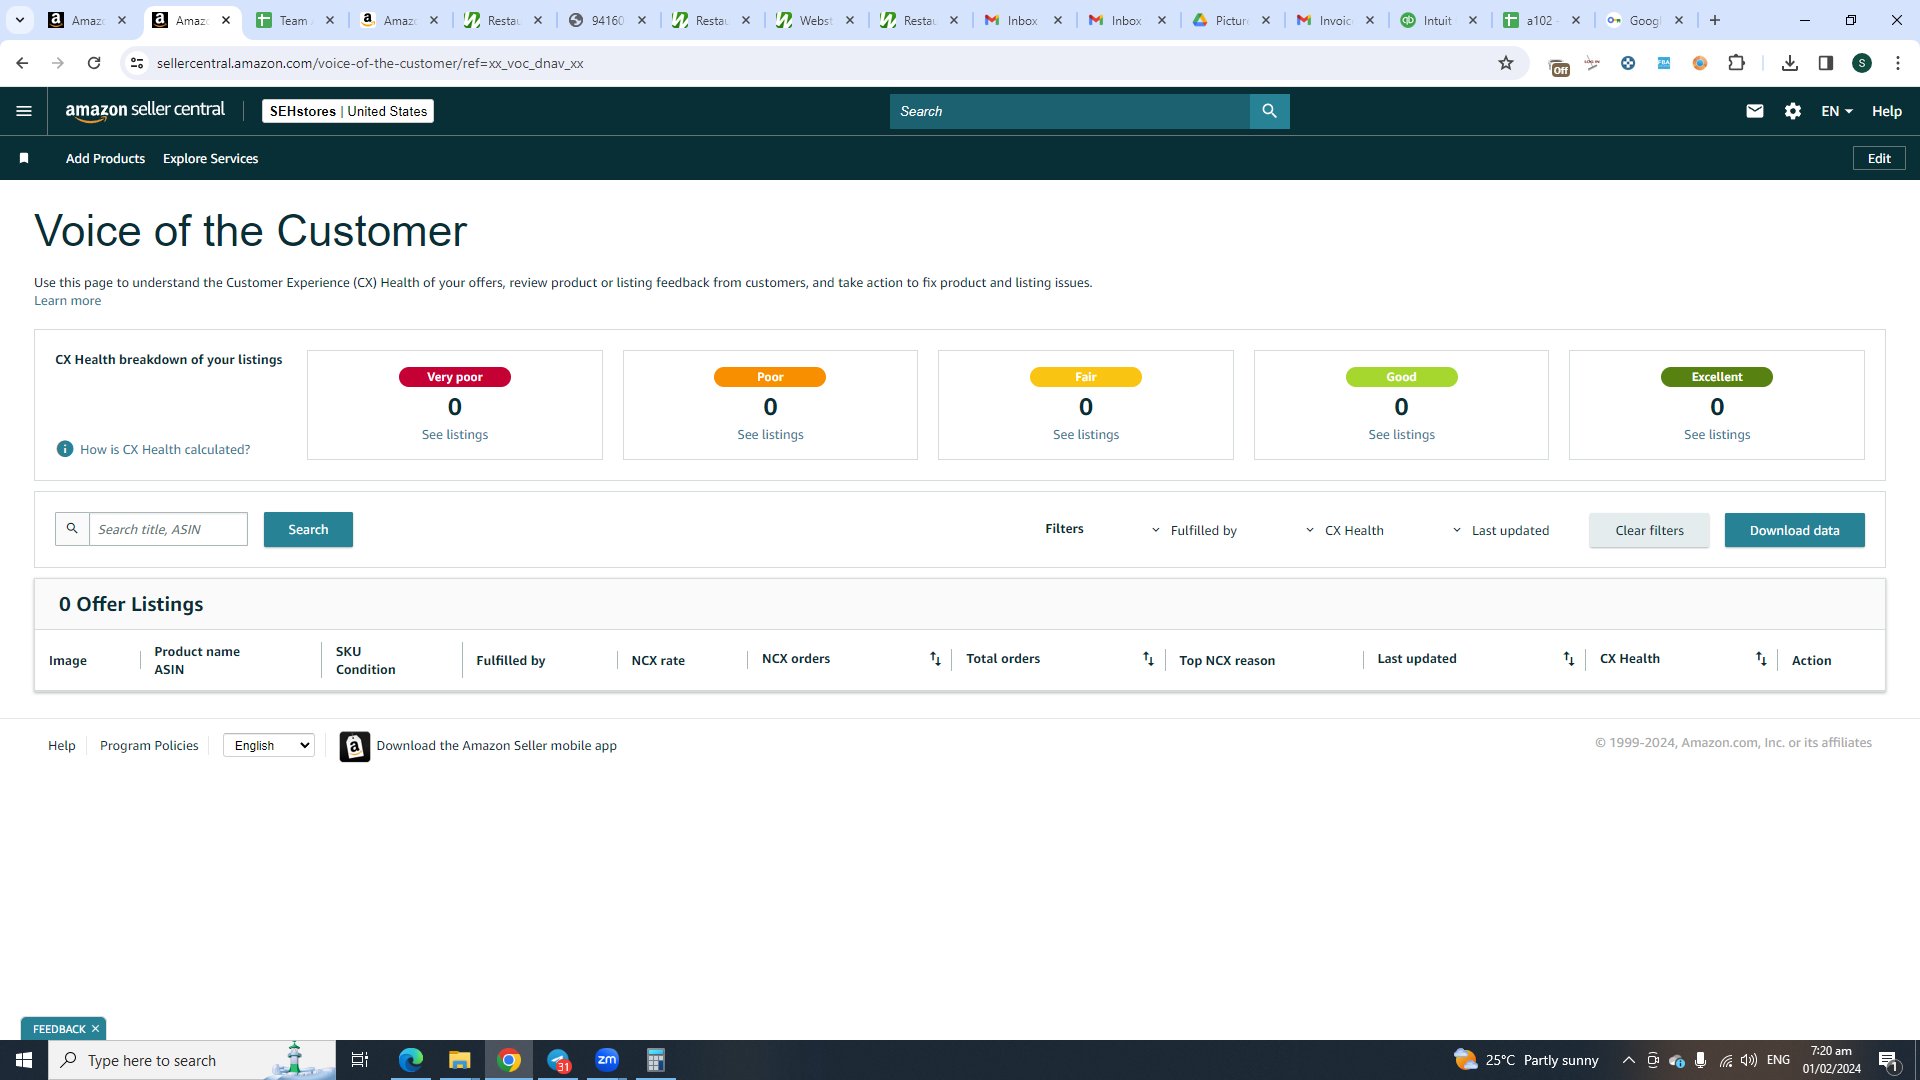Switch to the a102 spreadsheet tab
The width and height of the screenshot is (1920, 1080).
click(1544, 20)
